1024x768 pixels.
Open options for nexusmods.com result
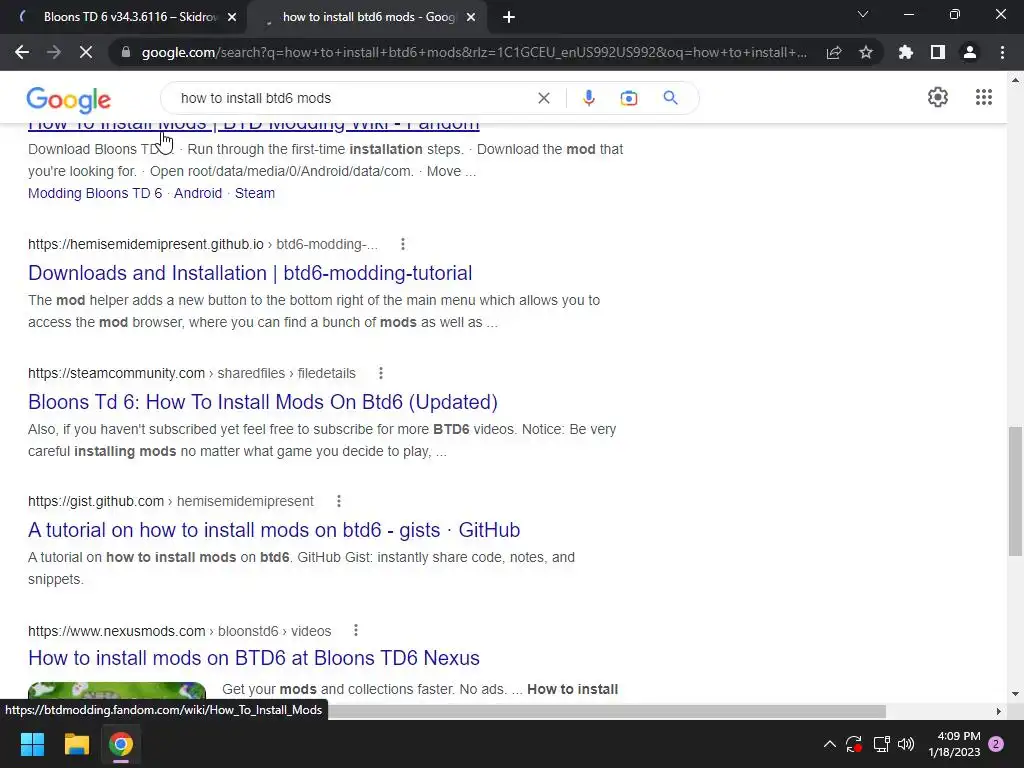click(x=356, y=630)
